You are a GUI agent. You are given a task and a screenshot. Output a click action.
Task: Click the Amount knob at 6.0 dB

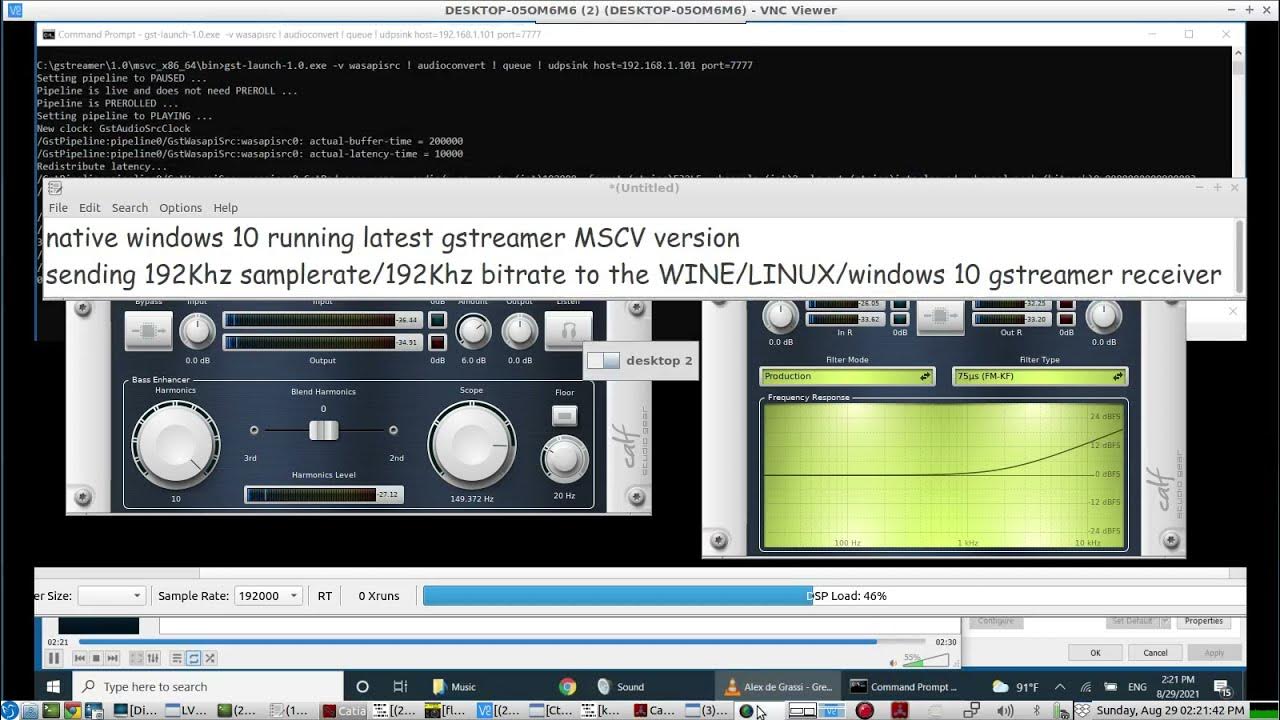click(x=473, y=331)
